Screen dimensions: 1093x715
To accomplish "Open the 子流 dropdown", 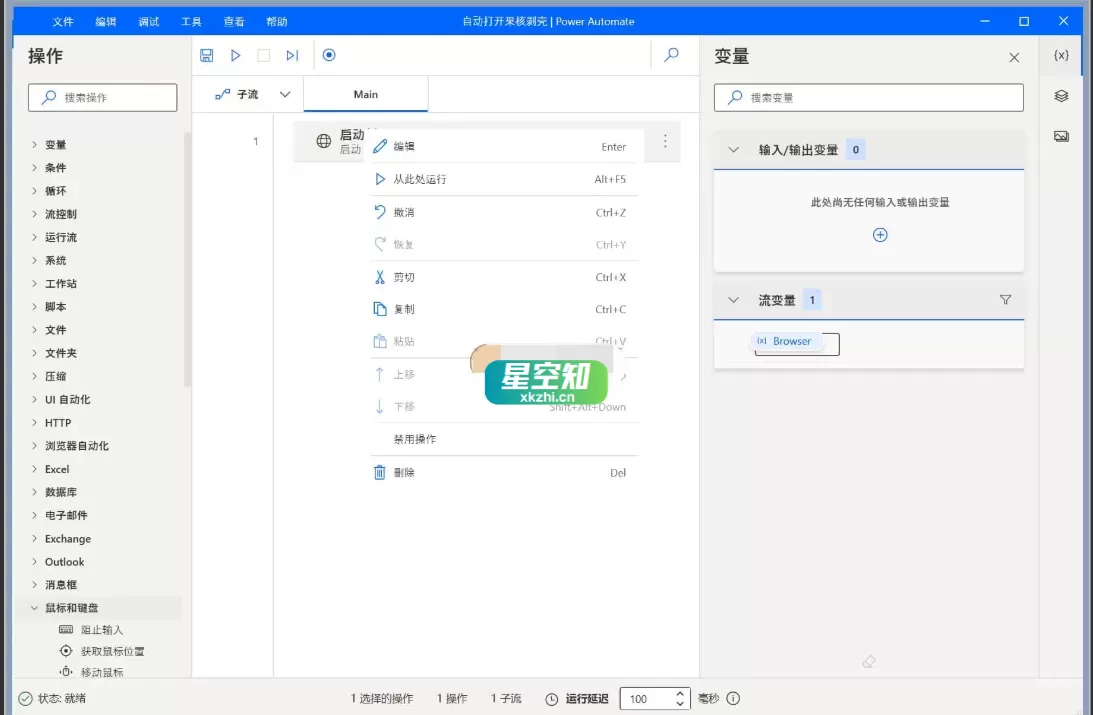I will coord(284,92).
